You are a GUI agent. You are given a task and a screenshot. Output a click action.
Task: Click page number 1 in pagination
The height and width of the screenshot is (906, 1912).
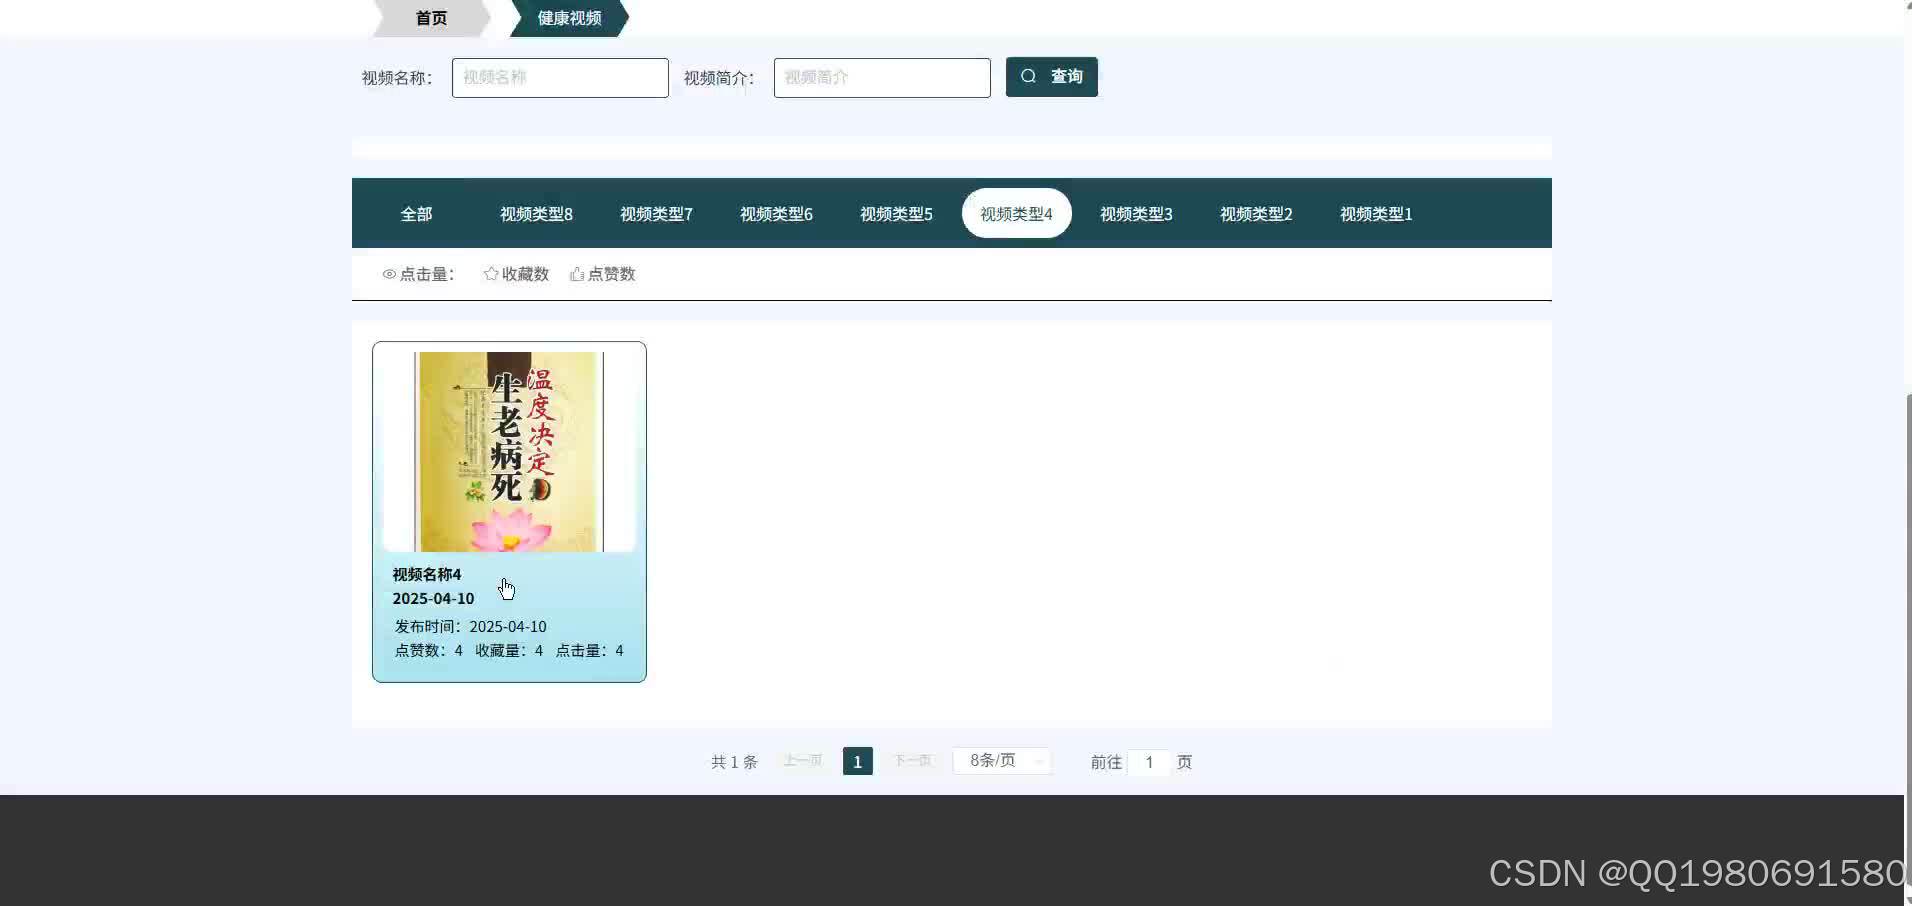(857, 760)
